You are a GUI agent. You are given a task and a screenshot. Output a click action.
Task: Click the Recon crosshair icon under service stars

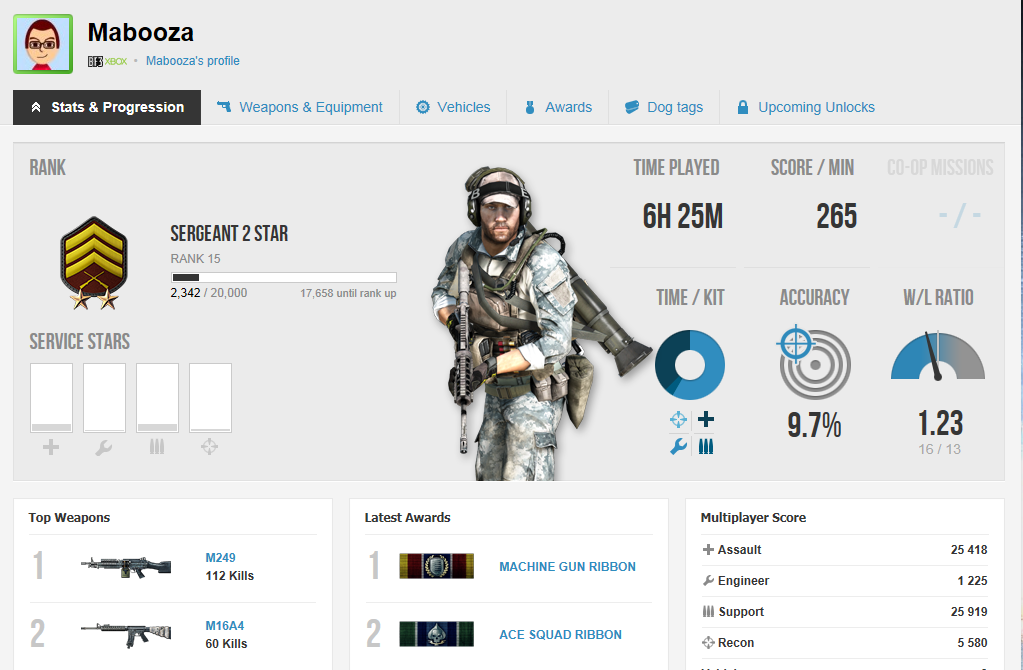pos(209,447)
